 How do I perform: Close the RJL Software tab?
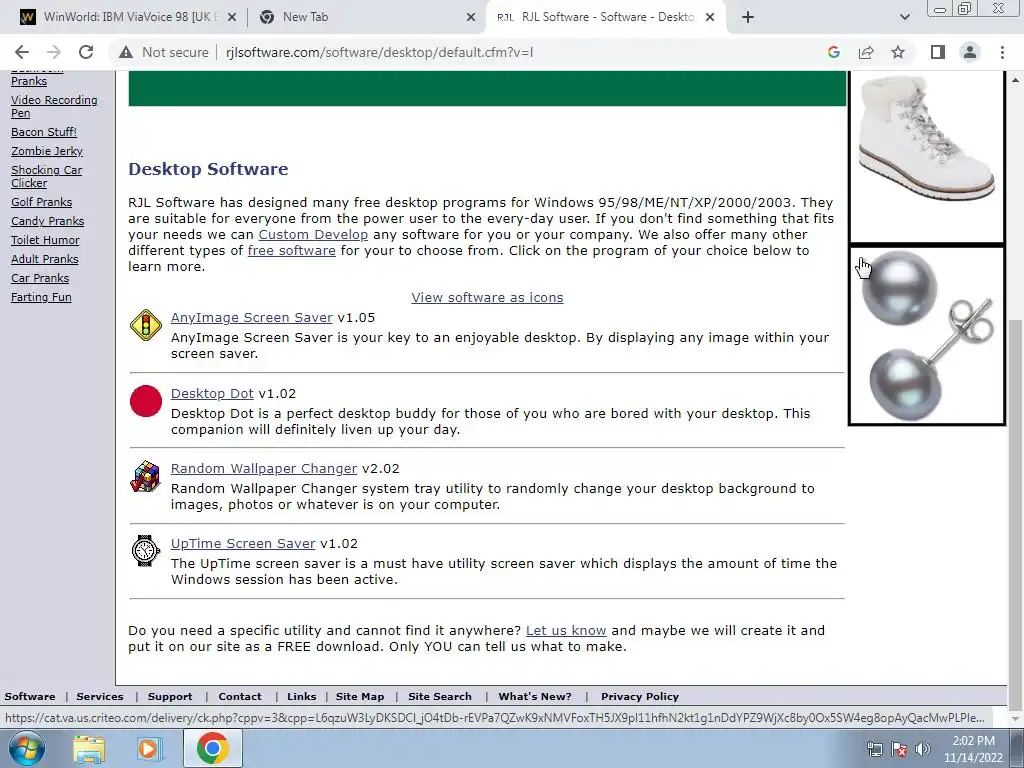pyautogui.click(x=710, y=18)
